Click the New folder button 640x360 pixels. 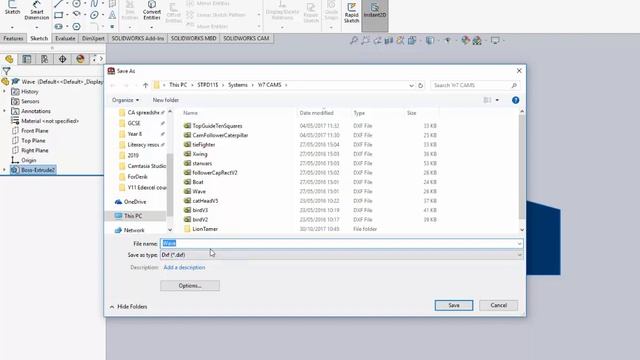coord(166,100)
